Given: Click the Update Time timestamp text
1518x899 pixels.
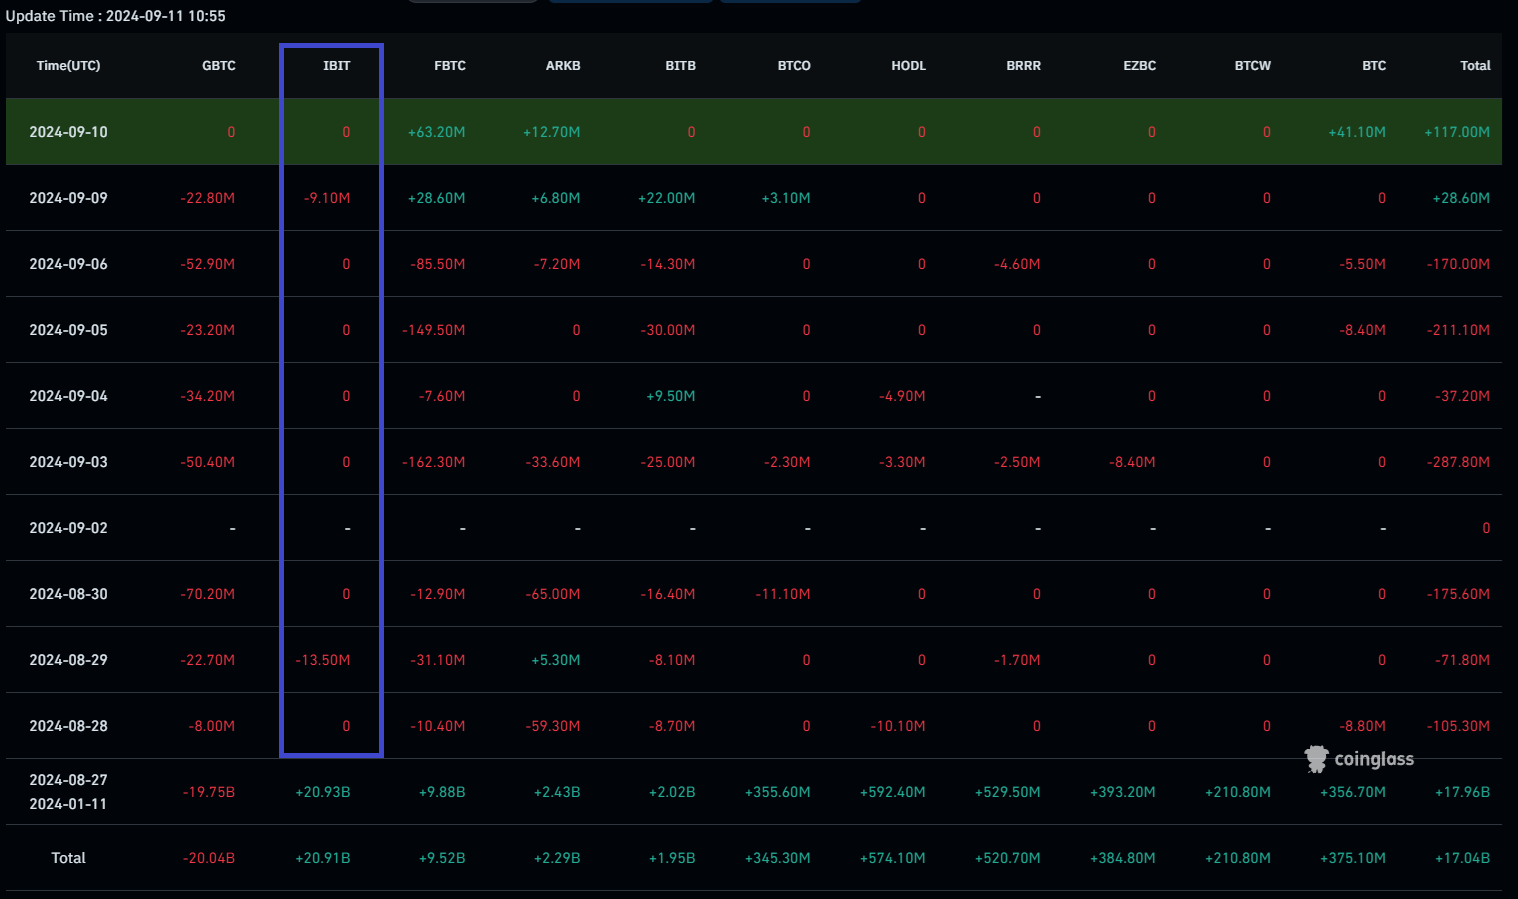Looking at the screenshot, I should tap(116, 15).
